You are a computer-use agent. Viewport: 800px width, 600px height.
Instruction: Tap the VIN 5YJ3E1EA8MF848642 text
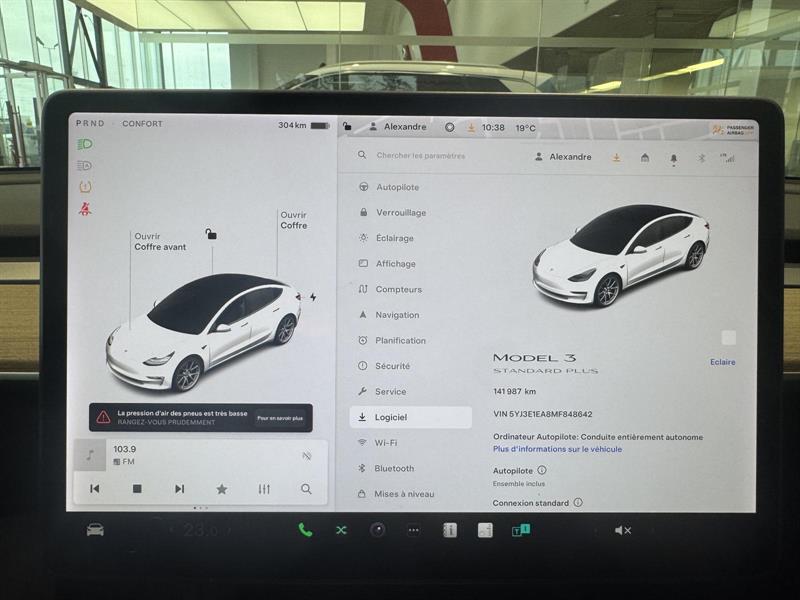[x=543, y=414]
